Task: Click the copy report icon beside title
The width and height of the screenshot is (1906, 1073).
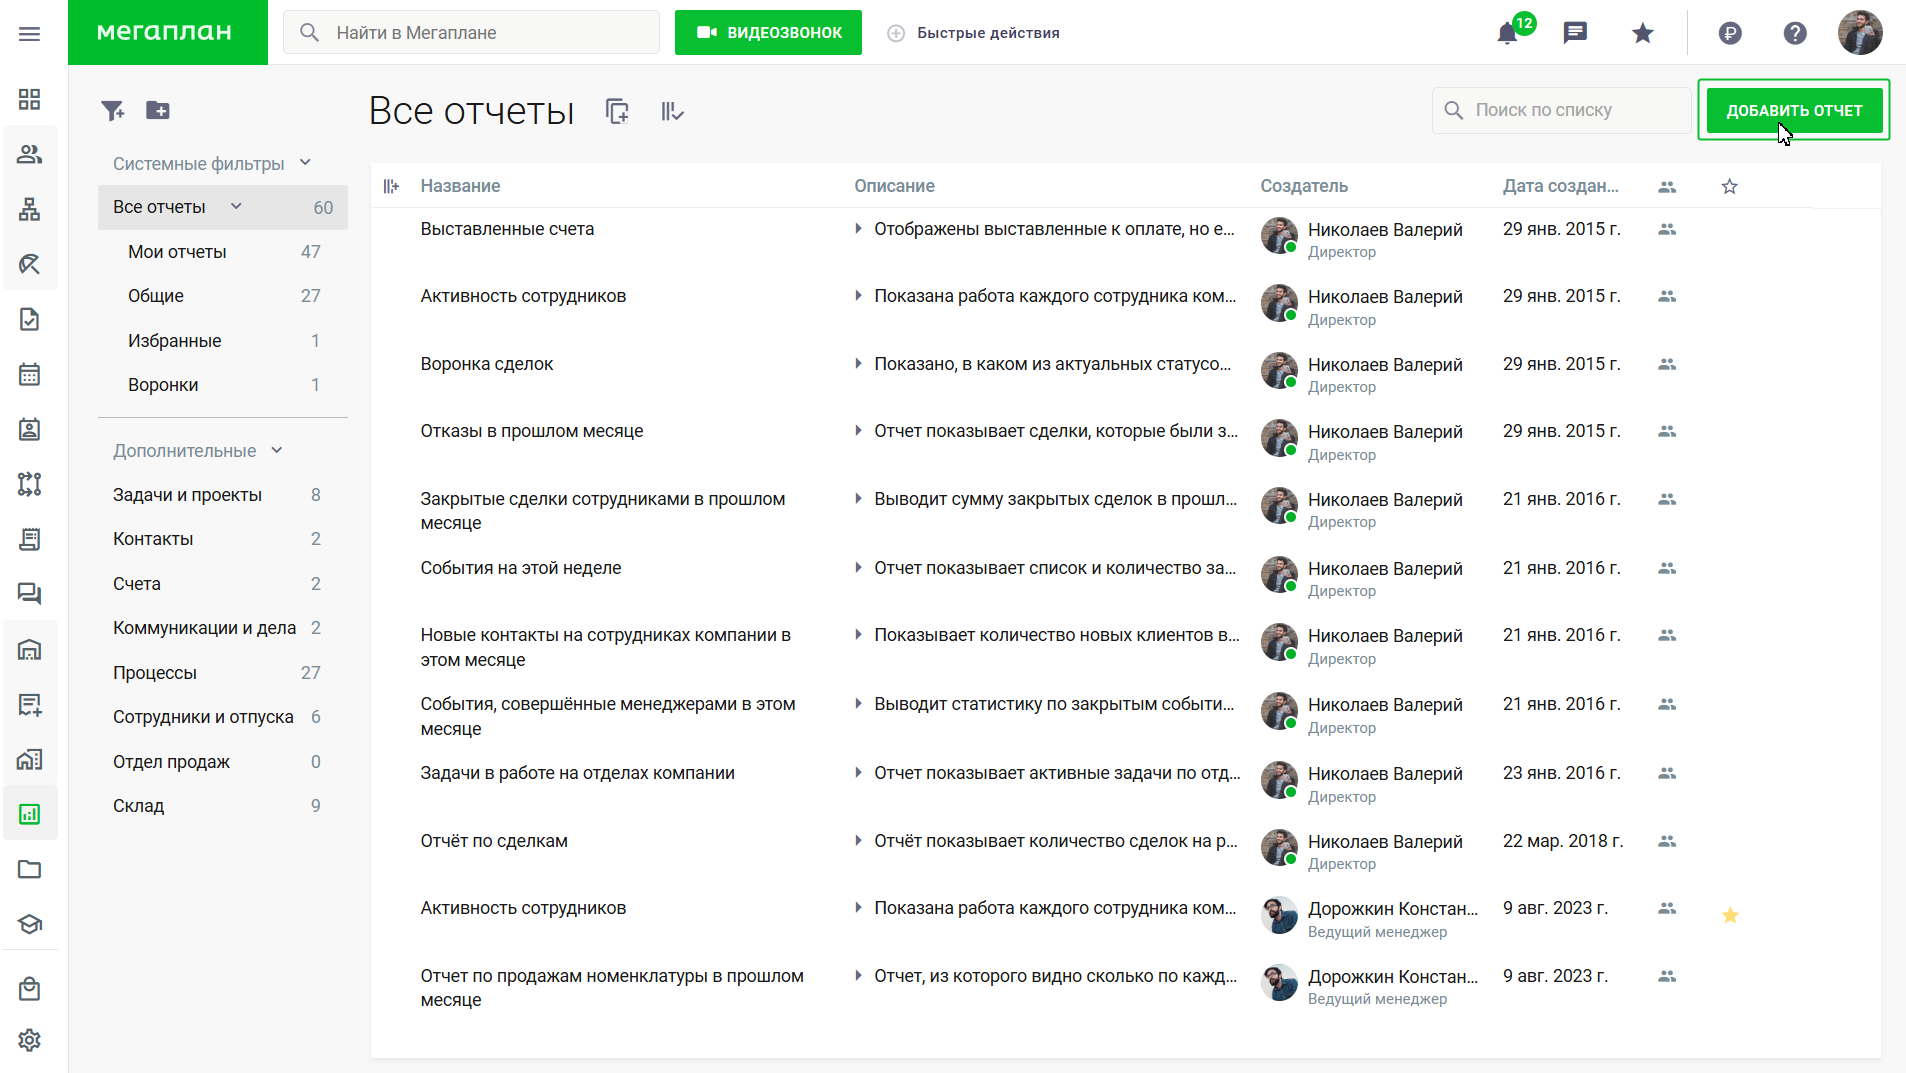Action: click(x=617, y=111)
